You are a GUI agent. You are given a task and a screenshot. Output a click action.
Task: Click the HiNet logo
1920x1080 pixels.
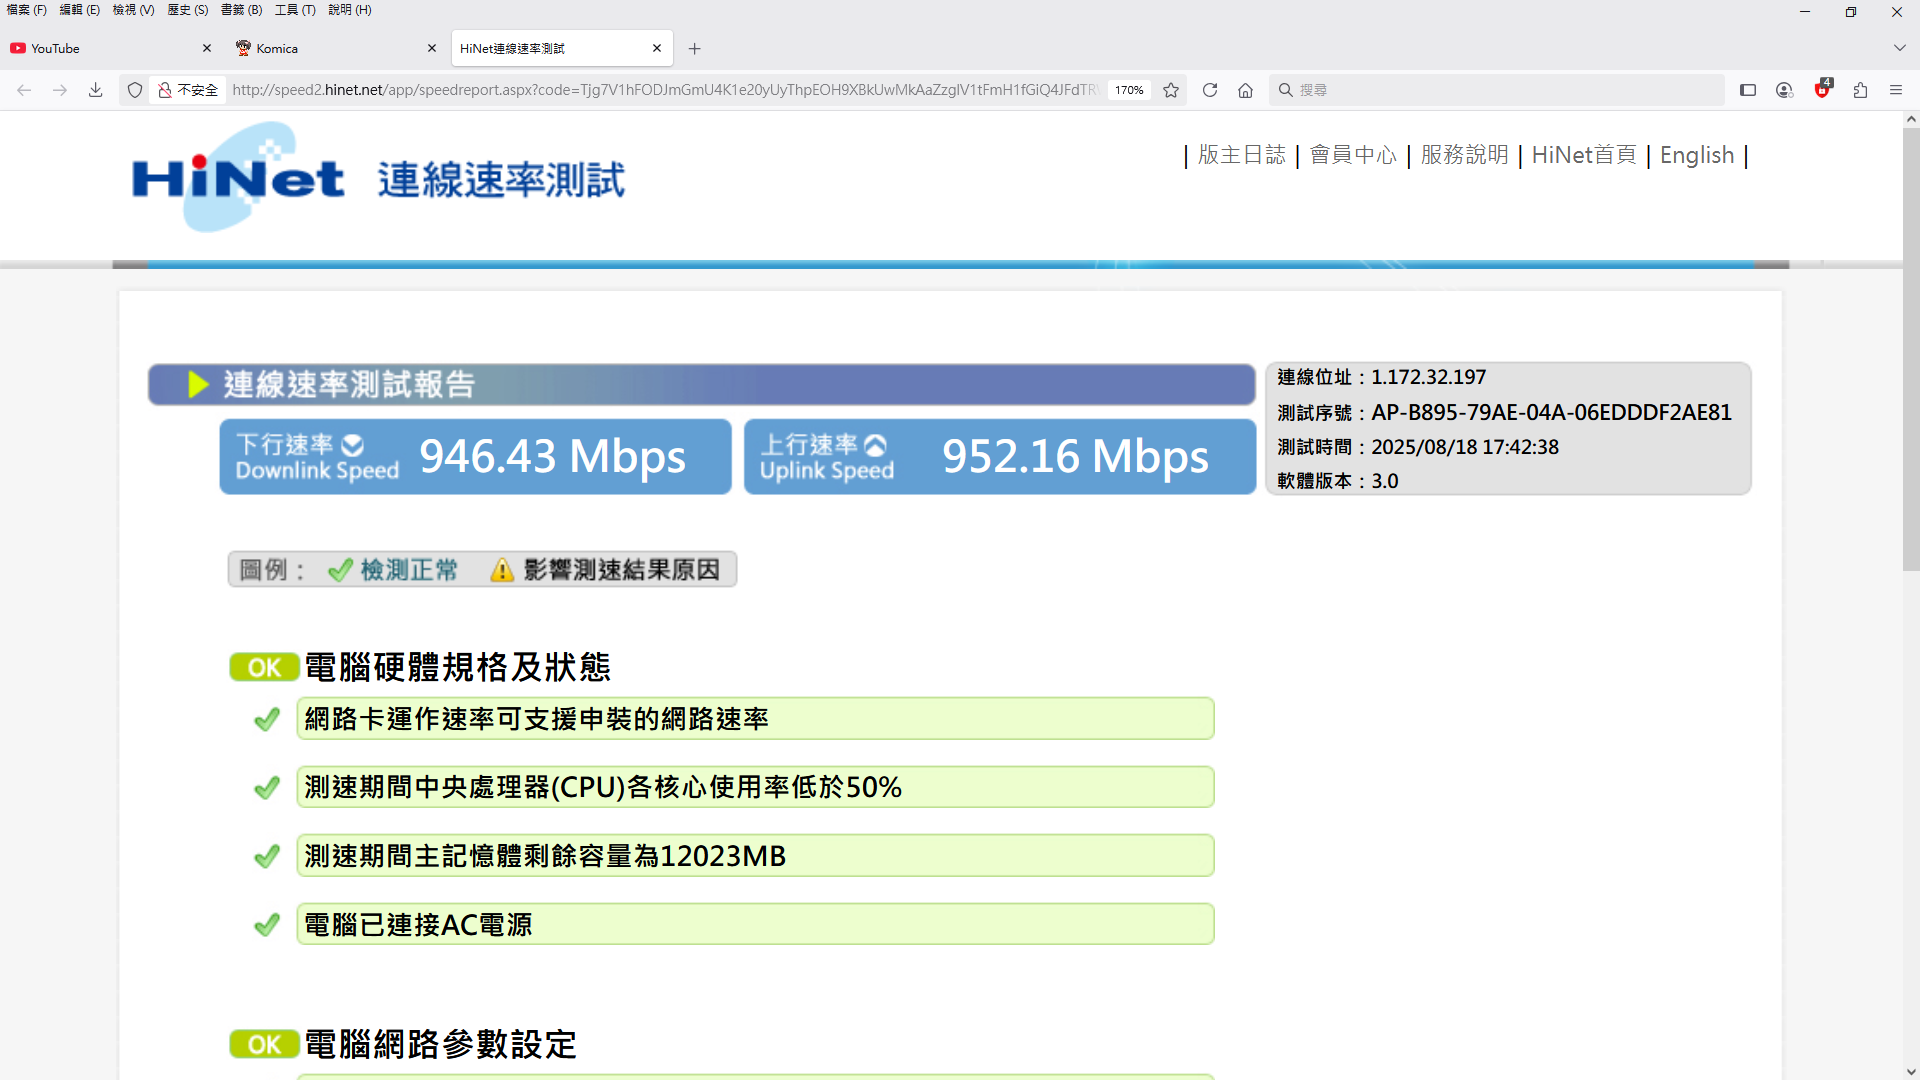[x=238, y=178]
